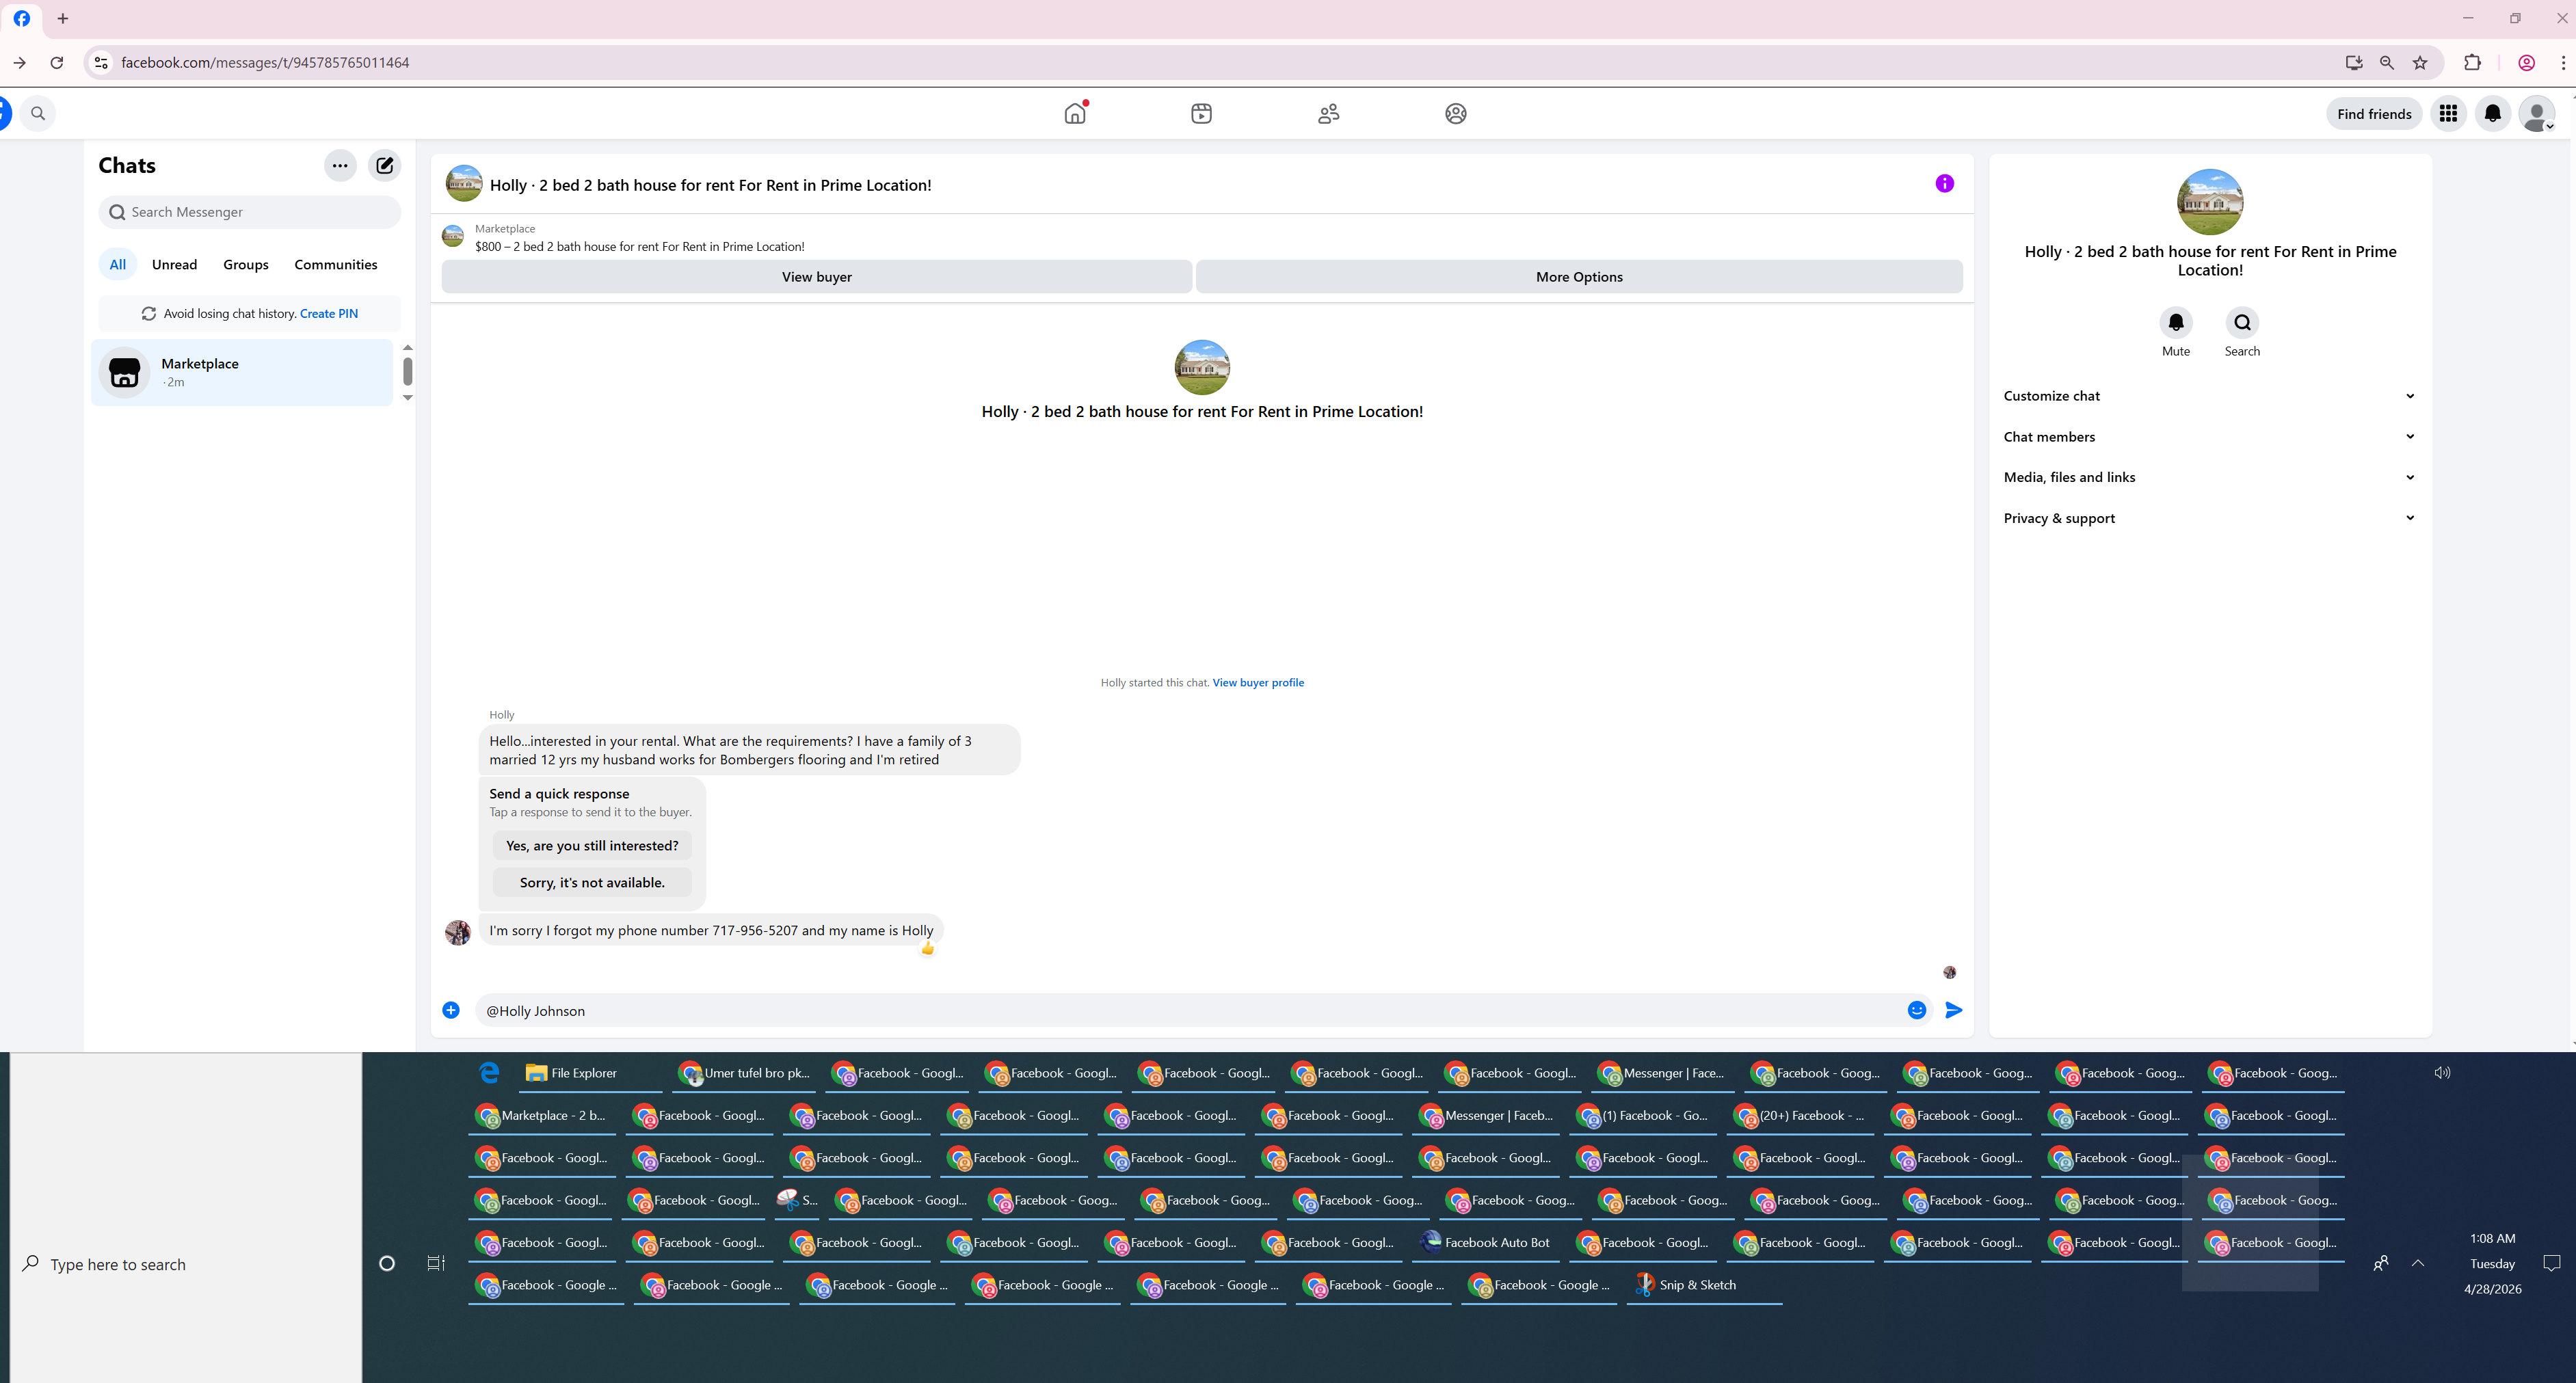2576x1383 pixels.
Task: Click the browser address bar URL
Action: pyautogui.click(x=265, y=63)
